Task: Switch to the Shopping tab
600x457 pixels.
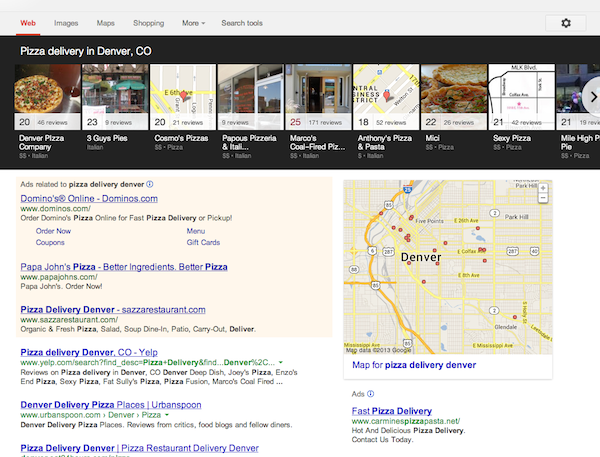Action: (x=148, y=23)
